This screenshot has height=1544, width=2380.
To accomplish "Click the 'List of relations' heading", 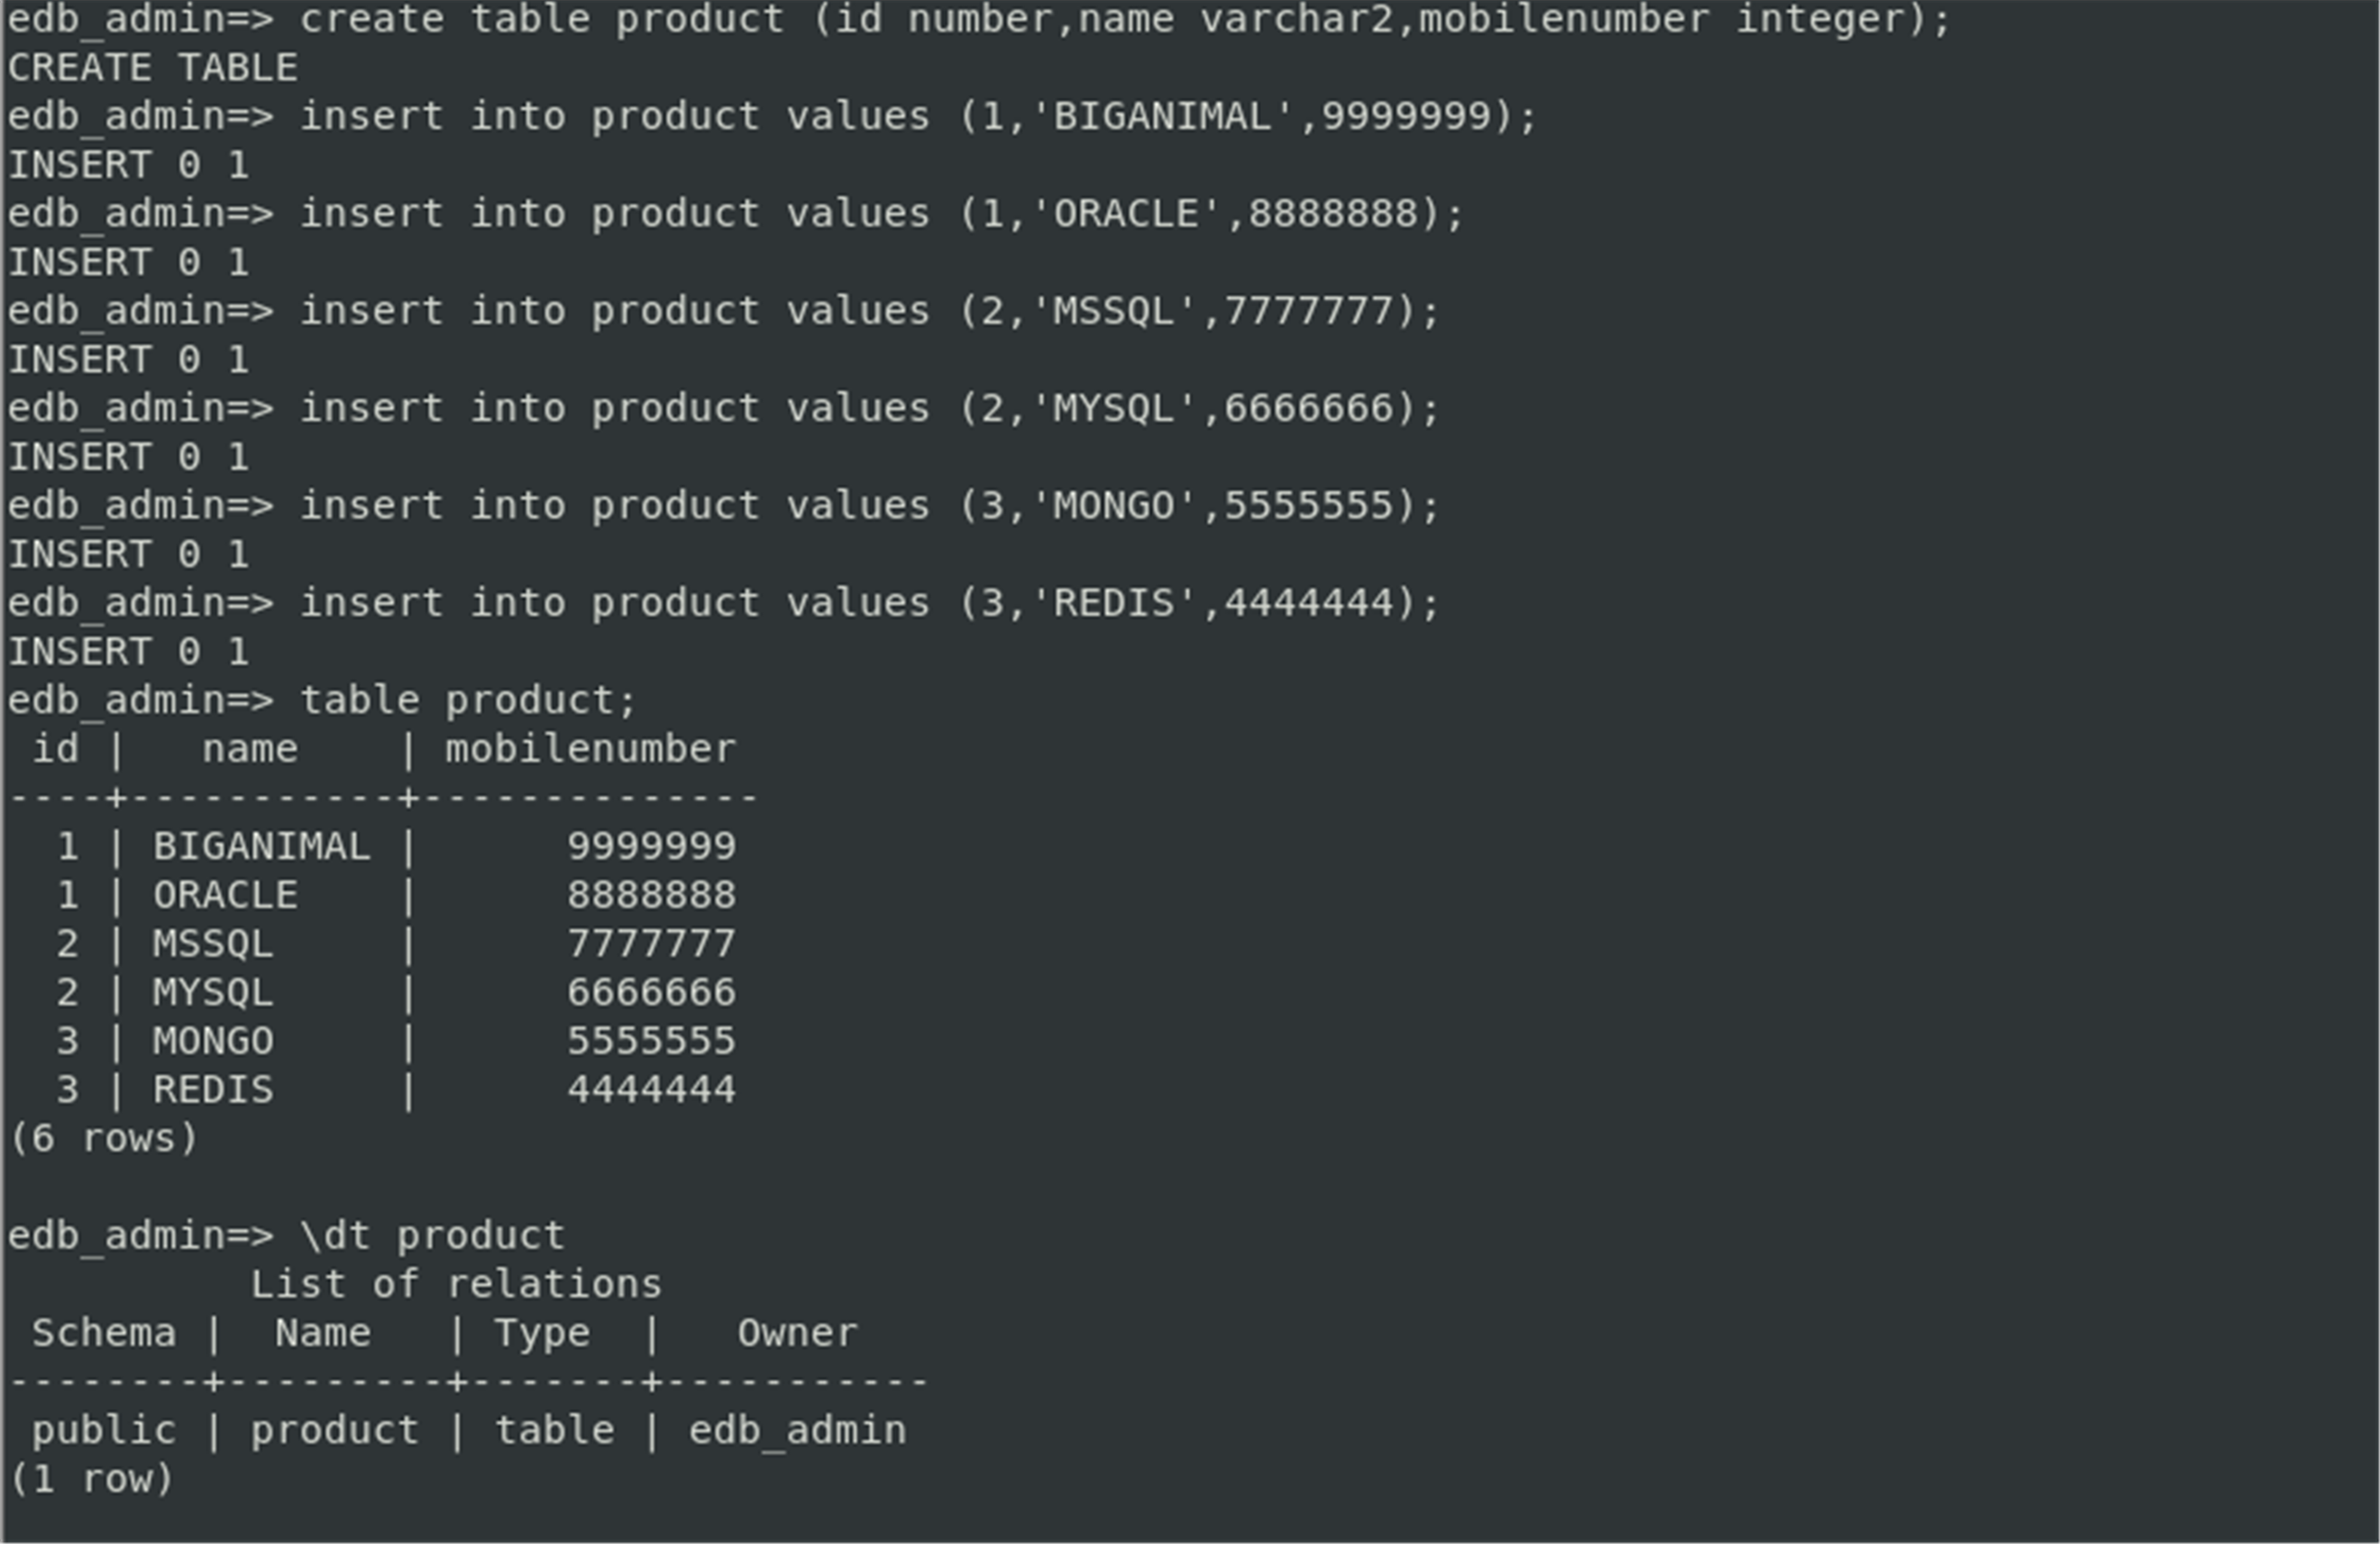I will pos(456,1284).
